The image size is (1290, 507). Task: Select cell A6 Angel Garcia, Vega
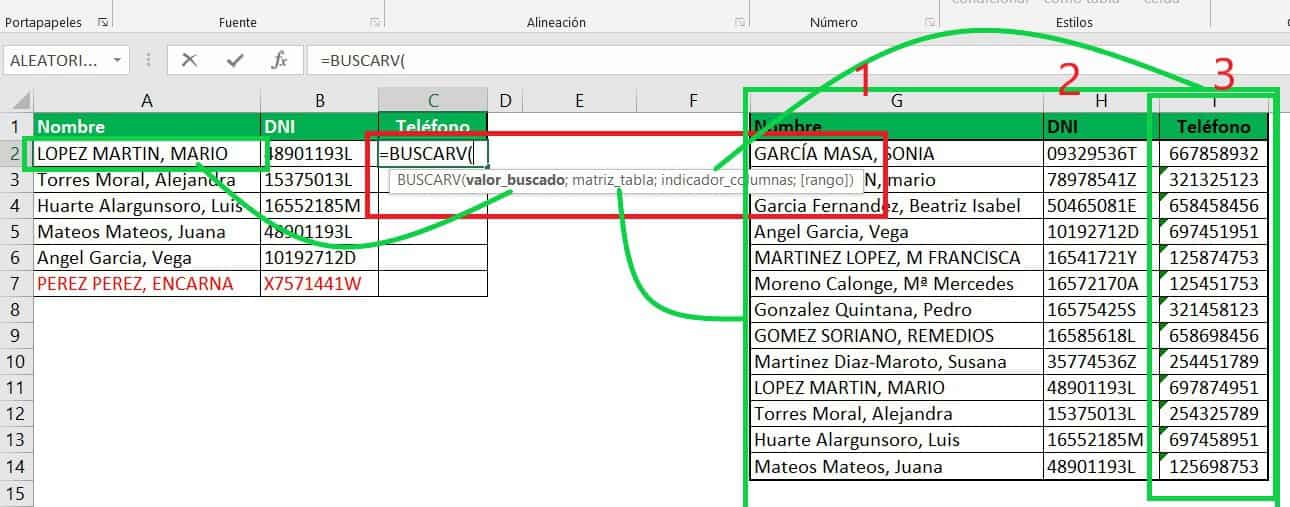(147, 257)
